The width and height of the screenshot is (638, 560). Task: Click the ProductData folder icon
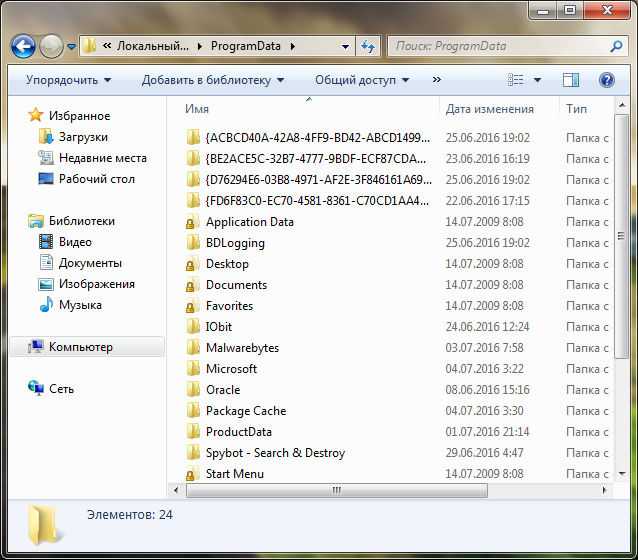(193, 432)
